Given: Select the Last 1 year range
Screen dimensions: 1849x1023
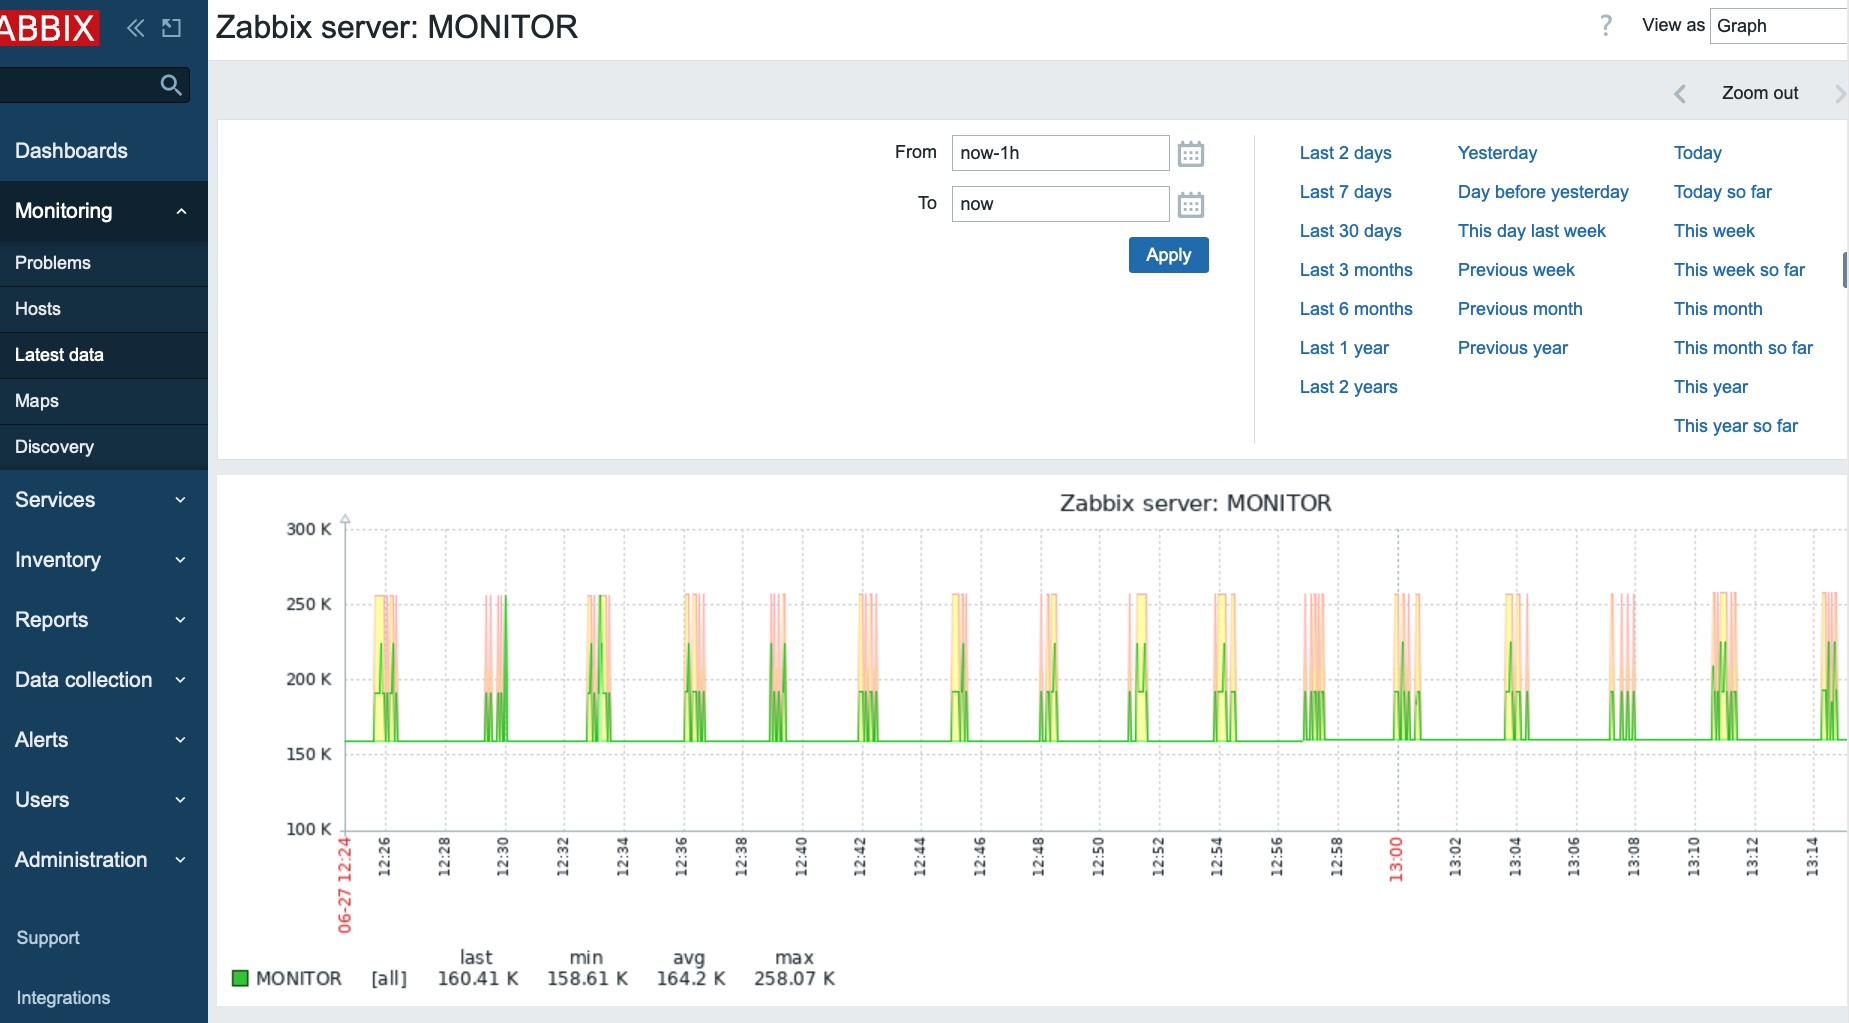Looking at the screenshot, I should click(1344, 348).
